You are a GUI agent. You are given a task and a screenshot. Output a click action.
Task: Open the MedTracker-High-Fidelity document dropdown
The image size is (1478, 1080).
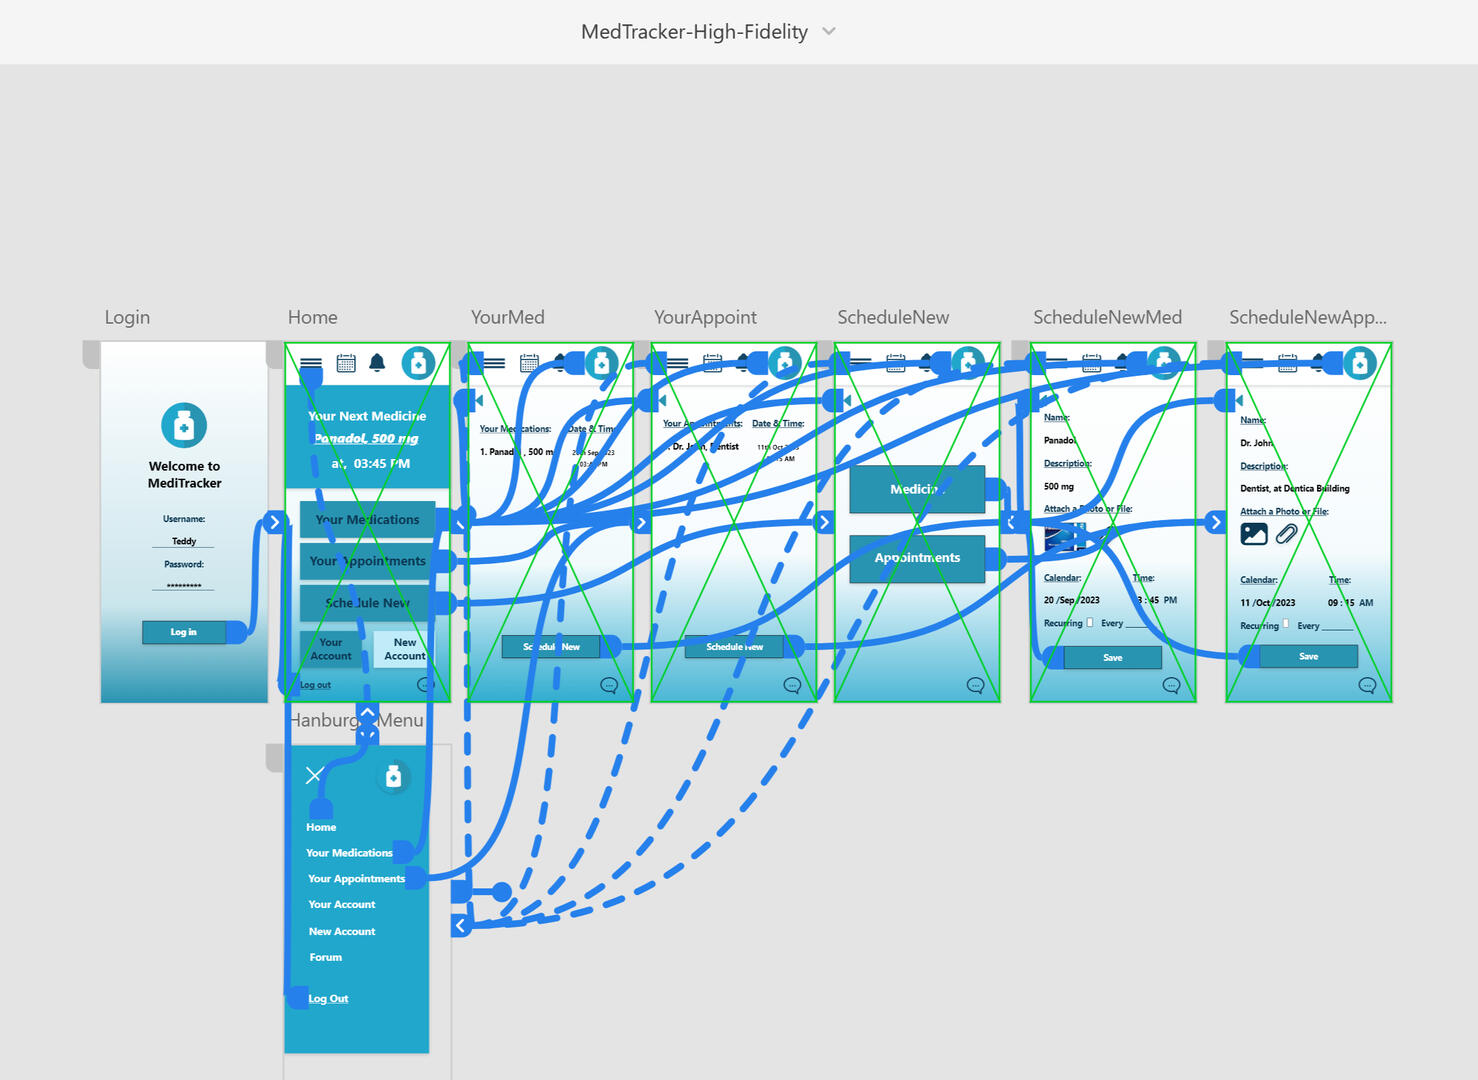829,32
